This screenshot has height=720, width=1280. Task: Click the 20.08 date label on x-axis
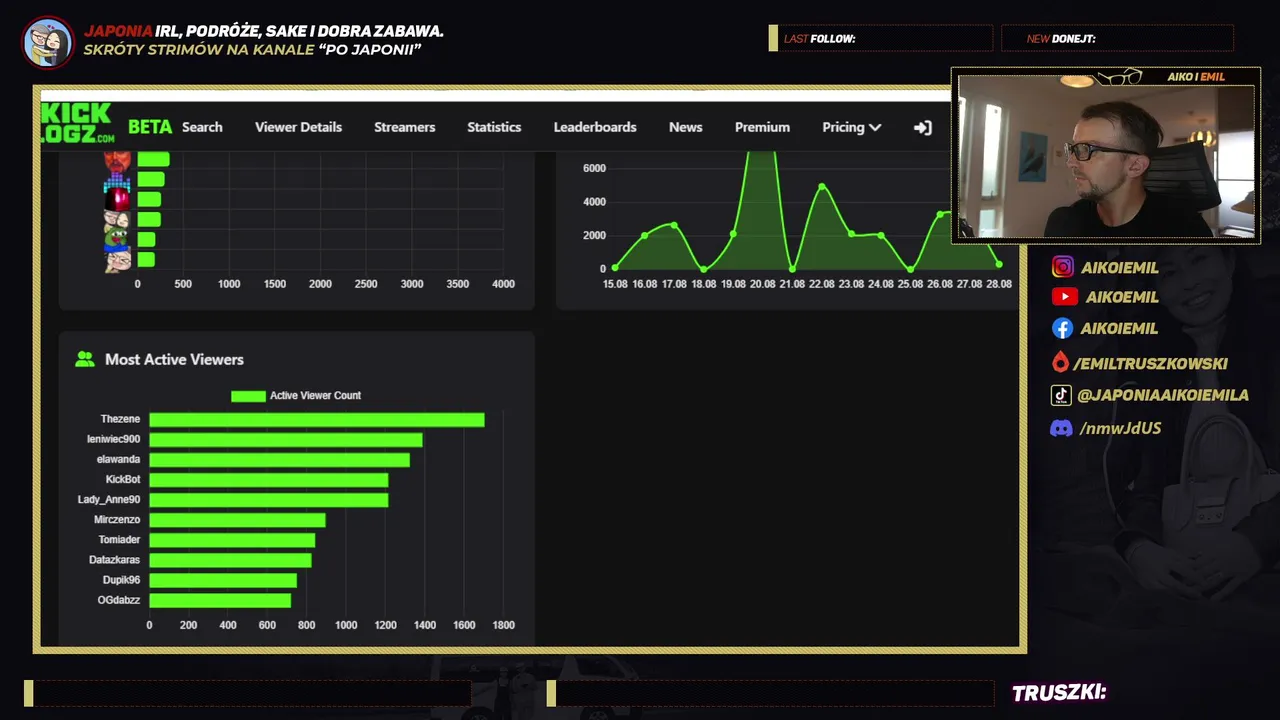(x=762, y=284)
